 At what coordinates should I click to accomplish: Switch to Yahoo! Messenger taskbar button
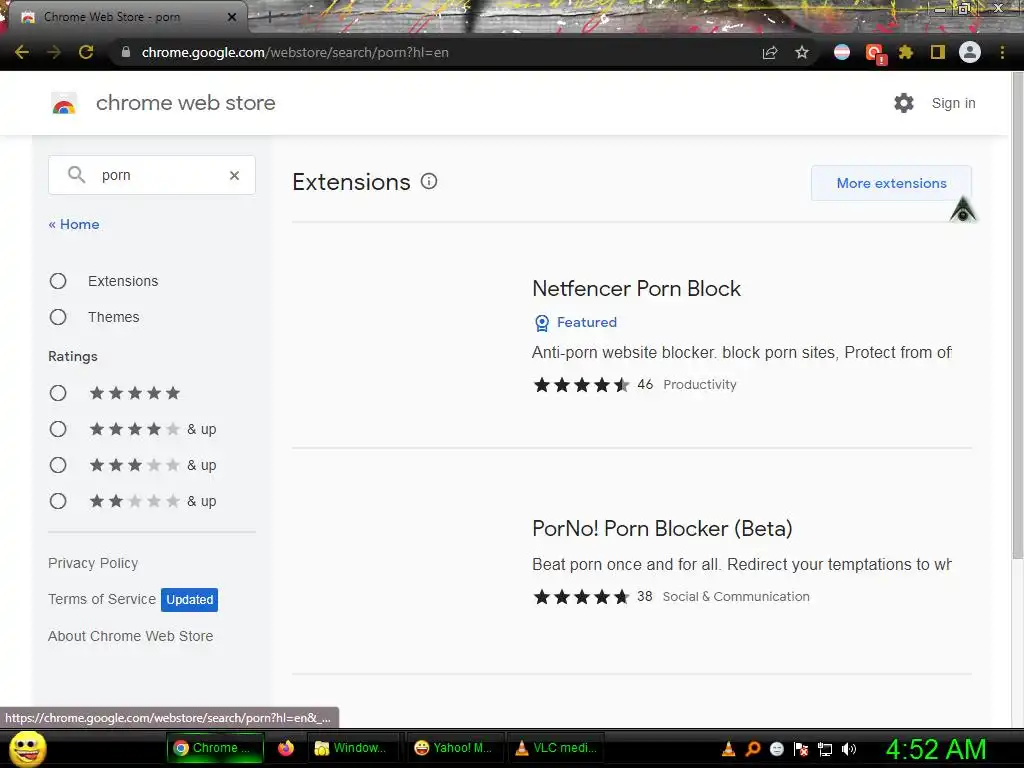454,748
